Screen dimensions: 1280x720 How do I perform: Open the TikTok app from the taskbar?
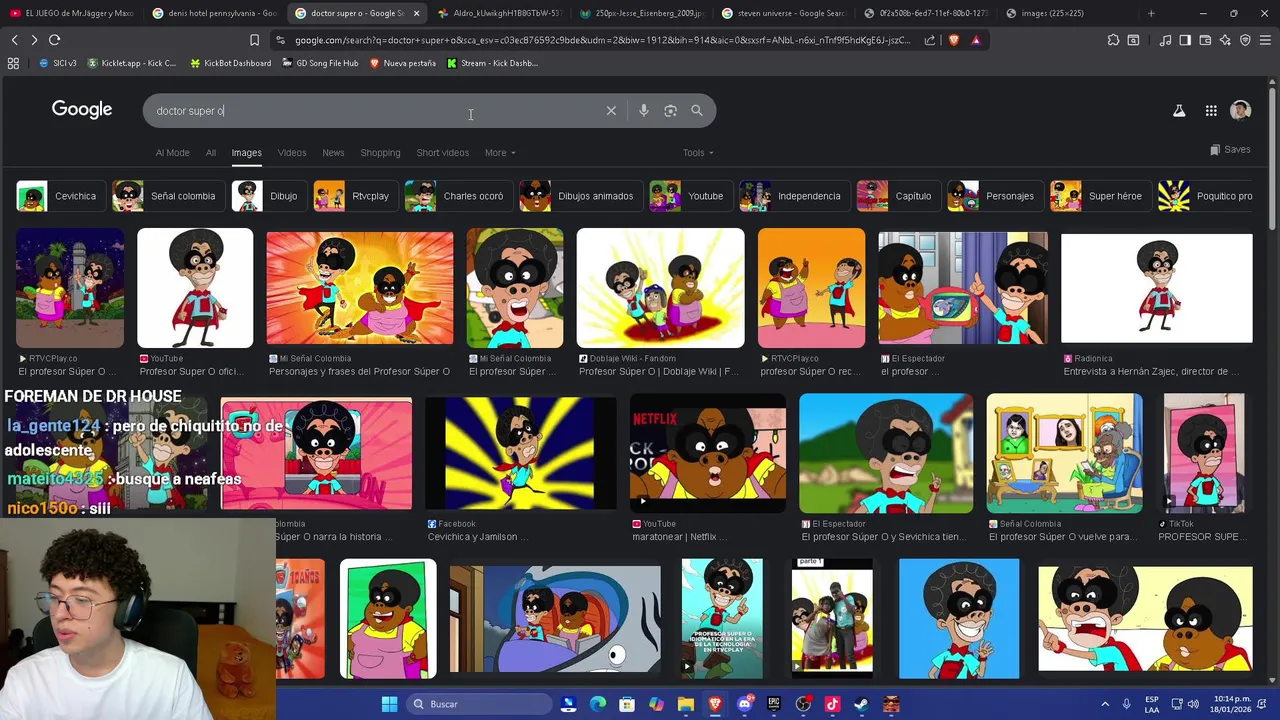832,704
